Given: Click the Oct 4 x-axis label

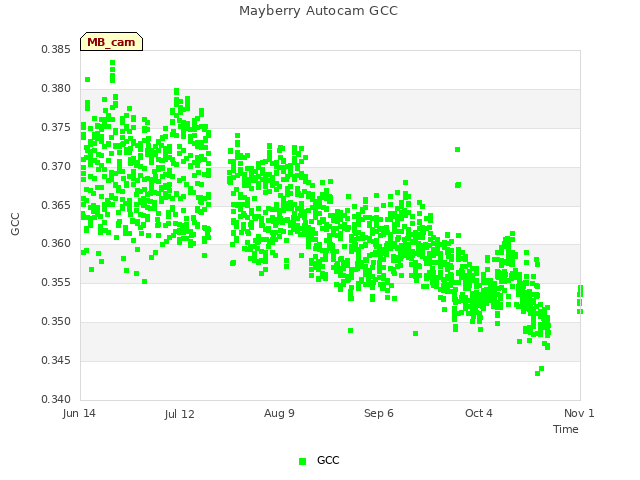Looking at the screenshot, I should (x=479, y=413).
